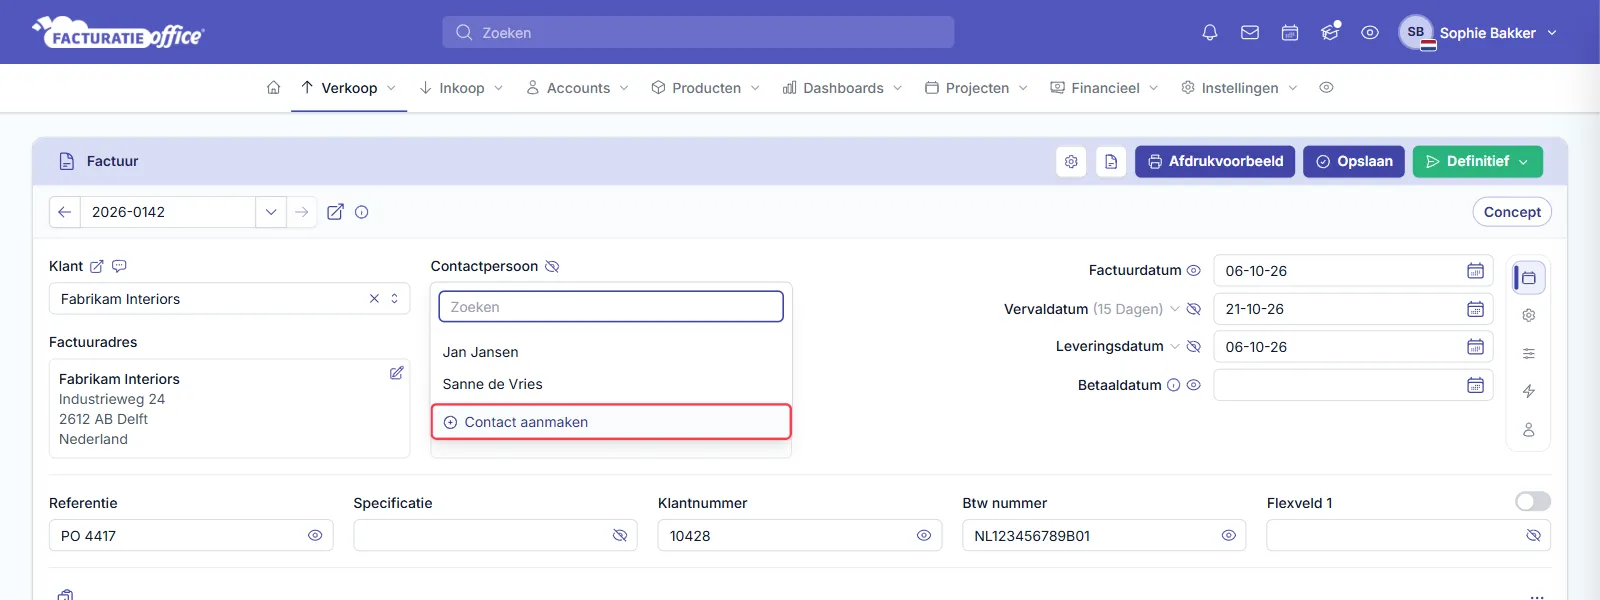Image resolution: width=1600 pixels, height=600 pixels.
Task: Open the Financieel menu
Action: coord(1104,88)
